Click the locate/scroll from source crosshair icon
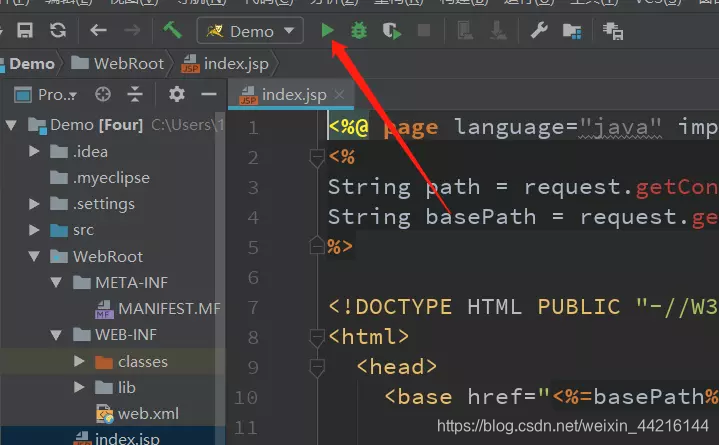 103,95
